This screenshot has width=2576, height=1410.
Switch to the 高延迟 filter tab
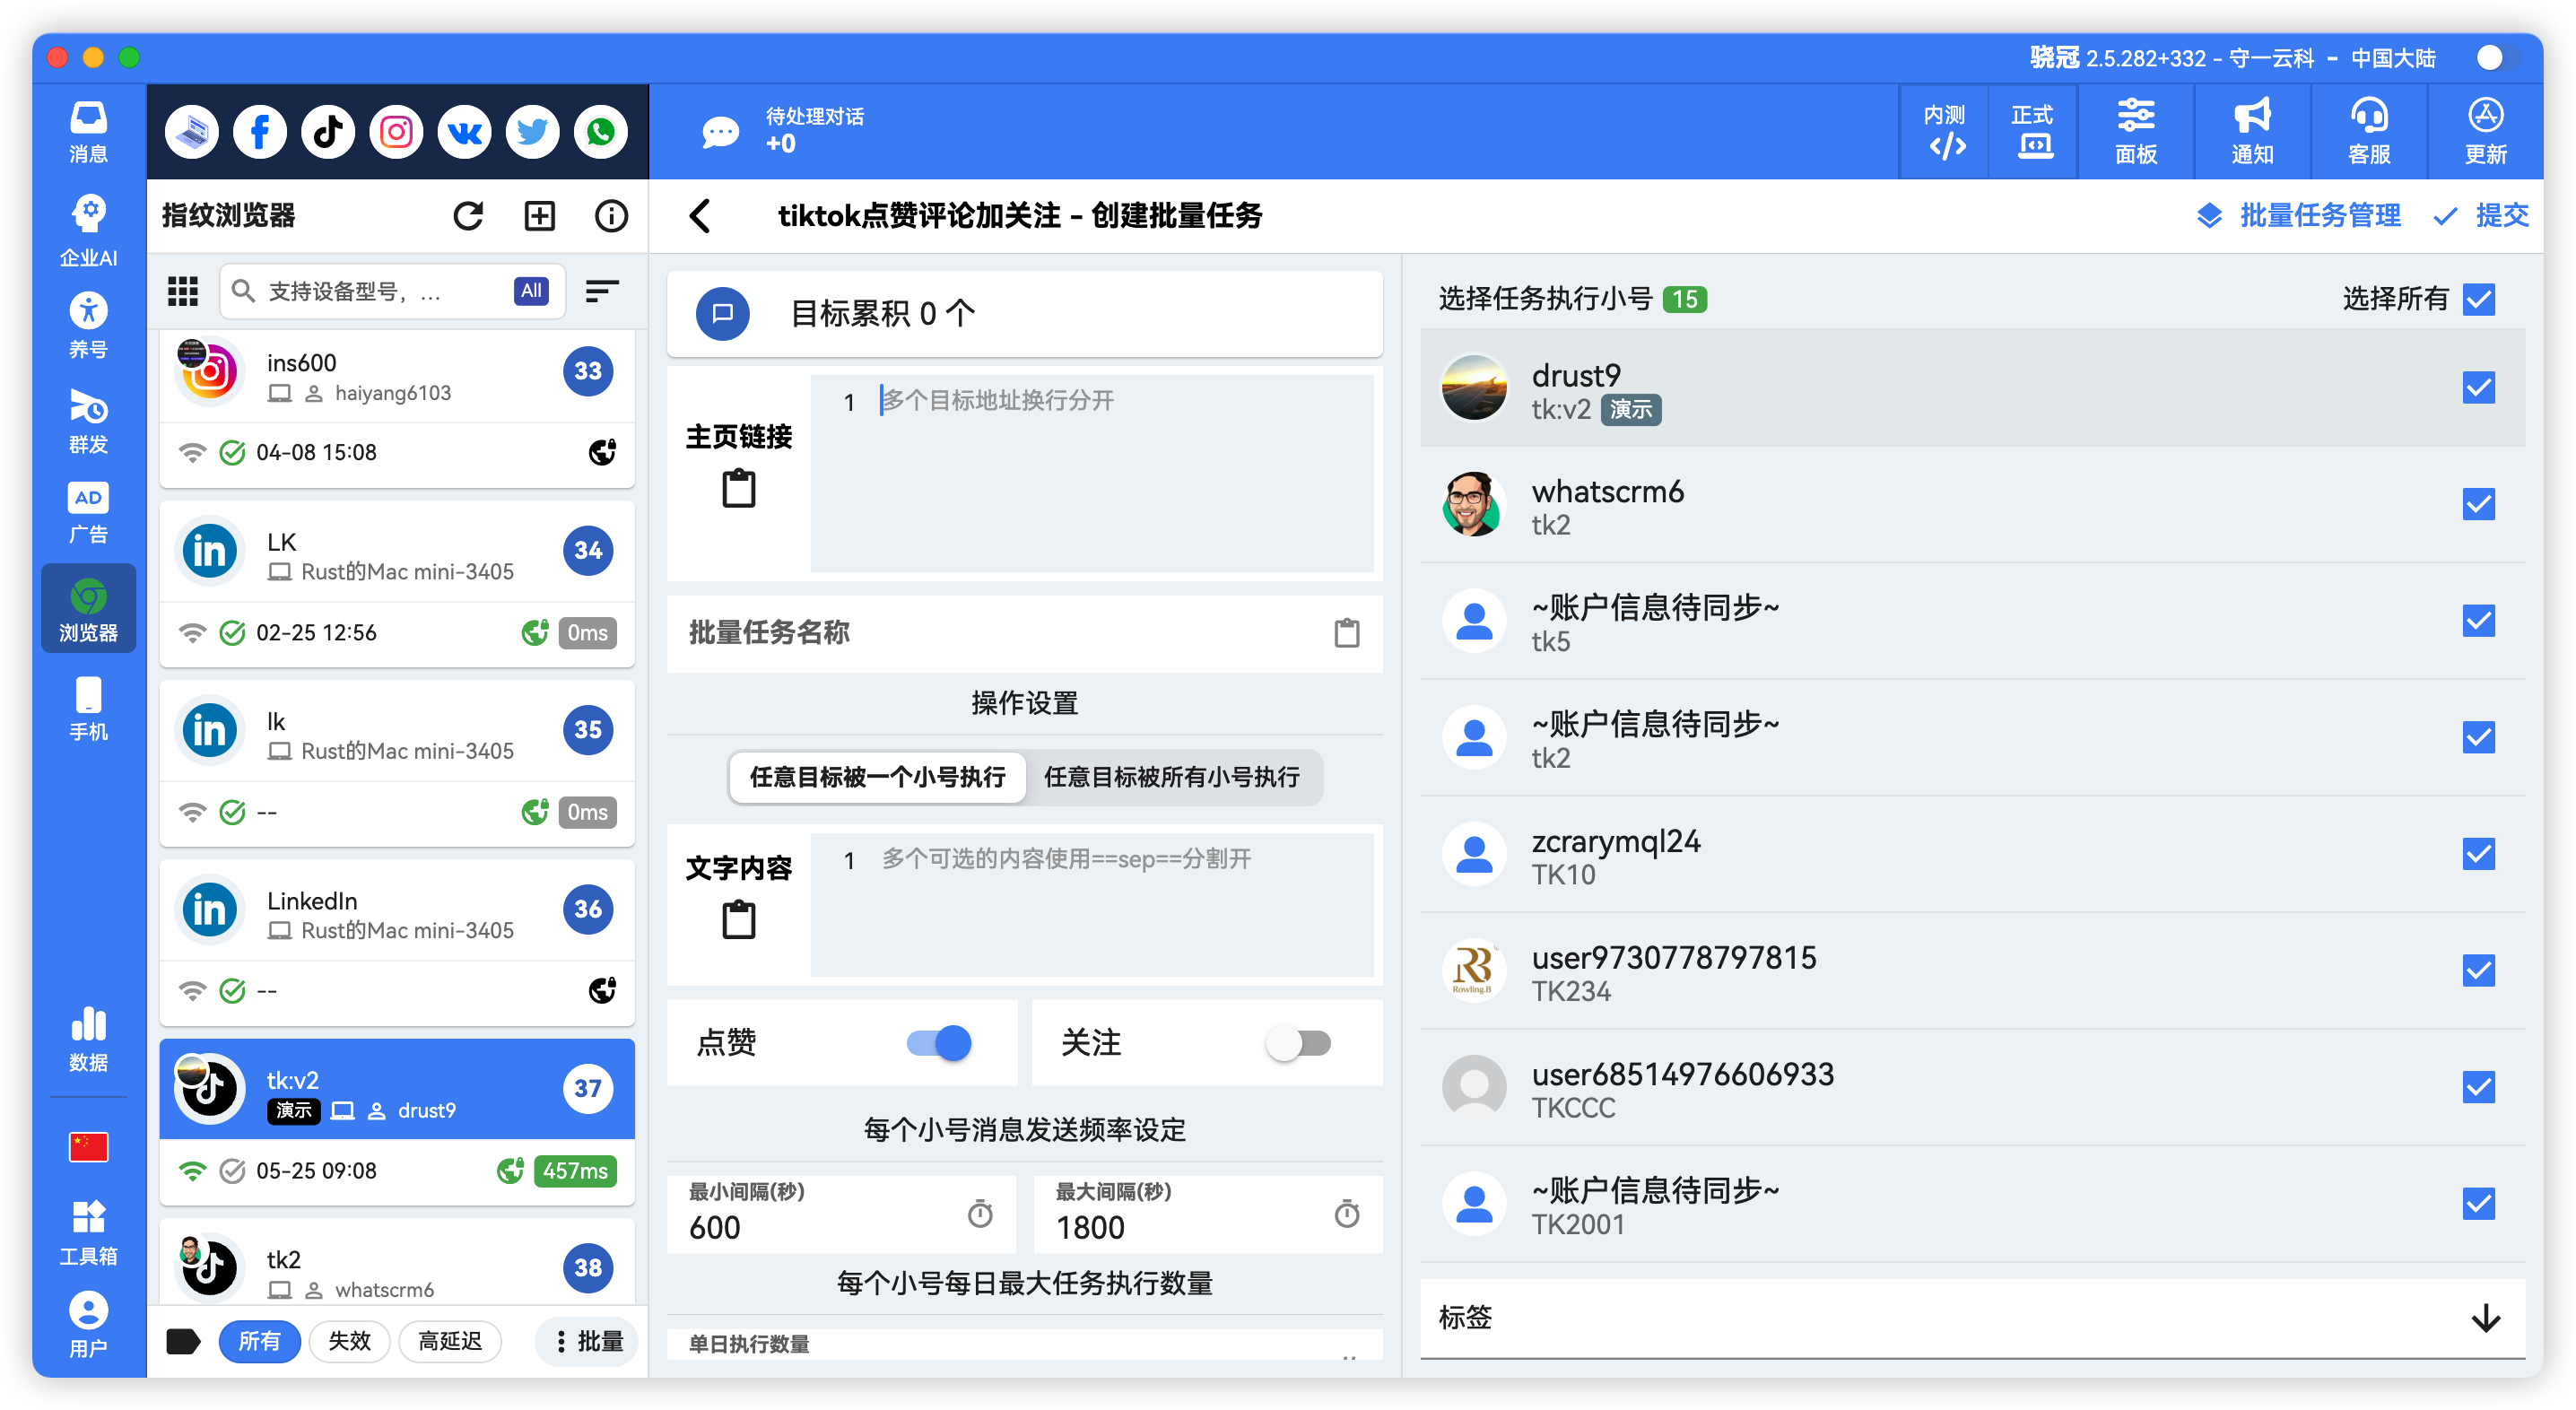click(450, 1341)
